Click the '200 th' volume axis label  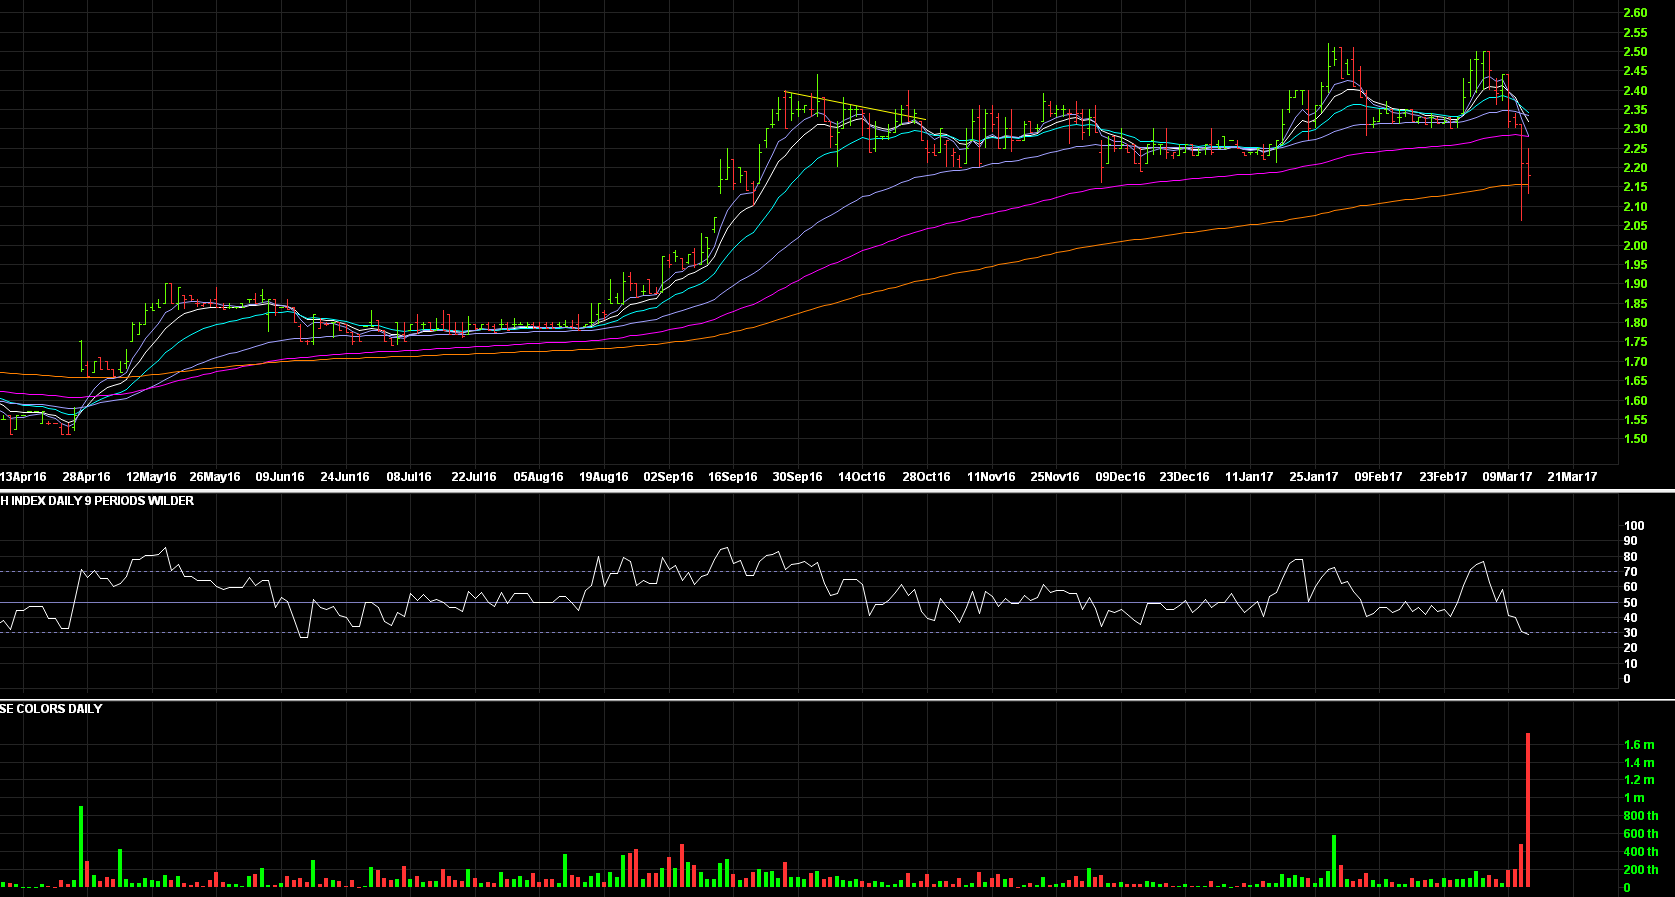pos(1641,870)
